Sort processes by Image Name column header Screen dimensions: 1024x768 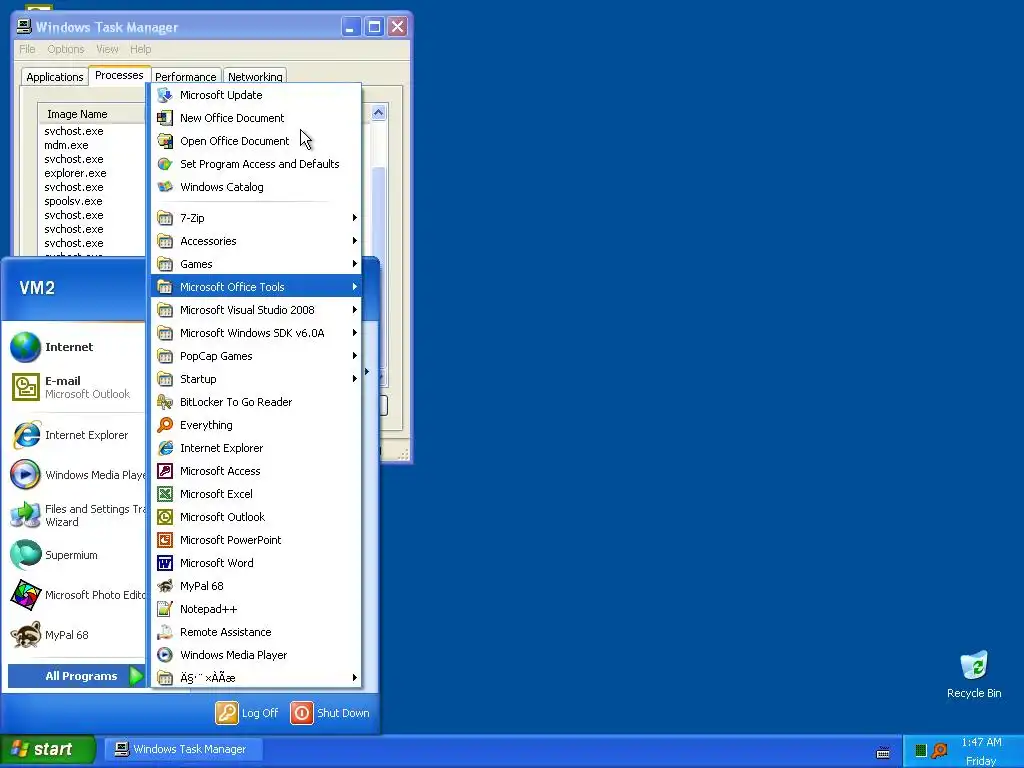coord(91,114)
